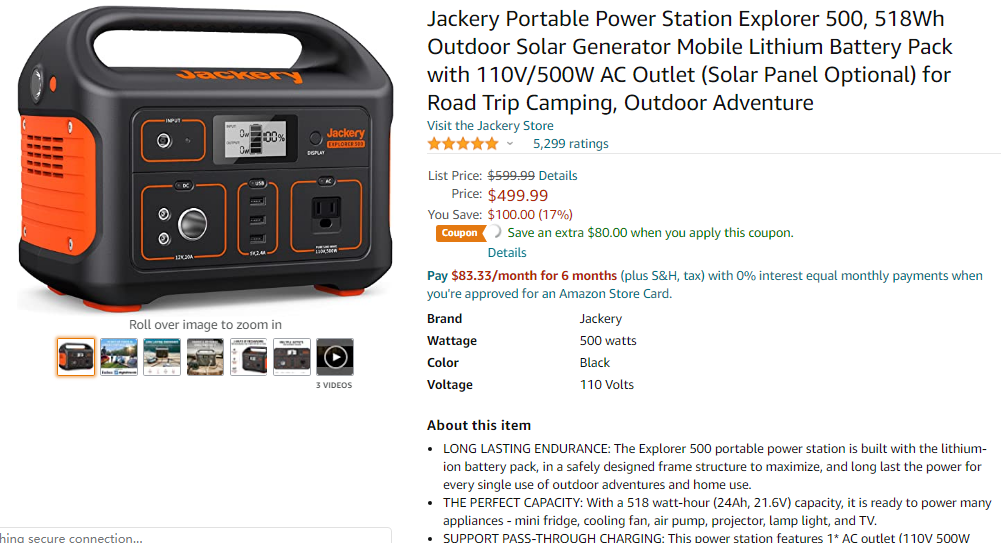Viewport: 1002px width, 543px height.
Task: Tick the orange Coupon checkbox badge
Action: click(x=460, y=233)
